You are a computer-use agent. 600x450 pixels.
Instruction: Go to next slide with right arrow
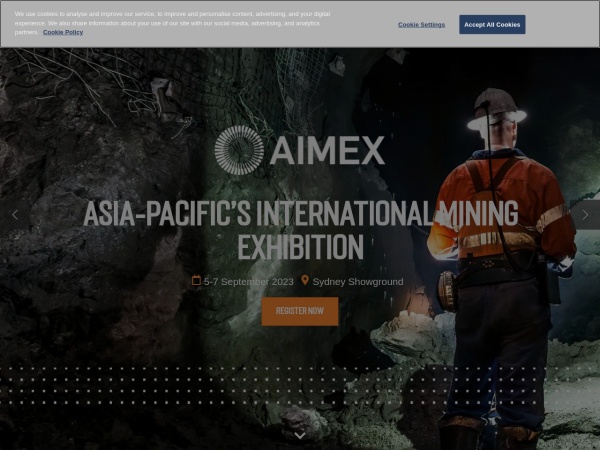point(585,215)
